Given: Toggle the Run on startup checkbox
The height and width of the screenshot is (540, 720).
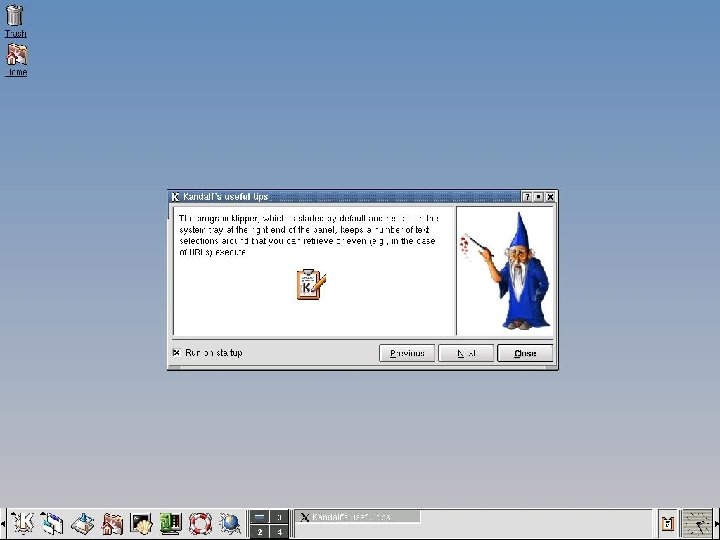Looking at the screenshot, I should coord(176,353).
